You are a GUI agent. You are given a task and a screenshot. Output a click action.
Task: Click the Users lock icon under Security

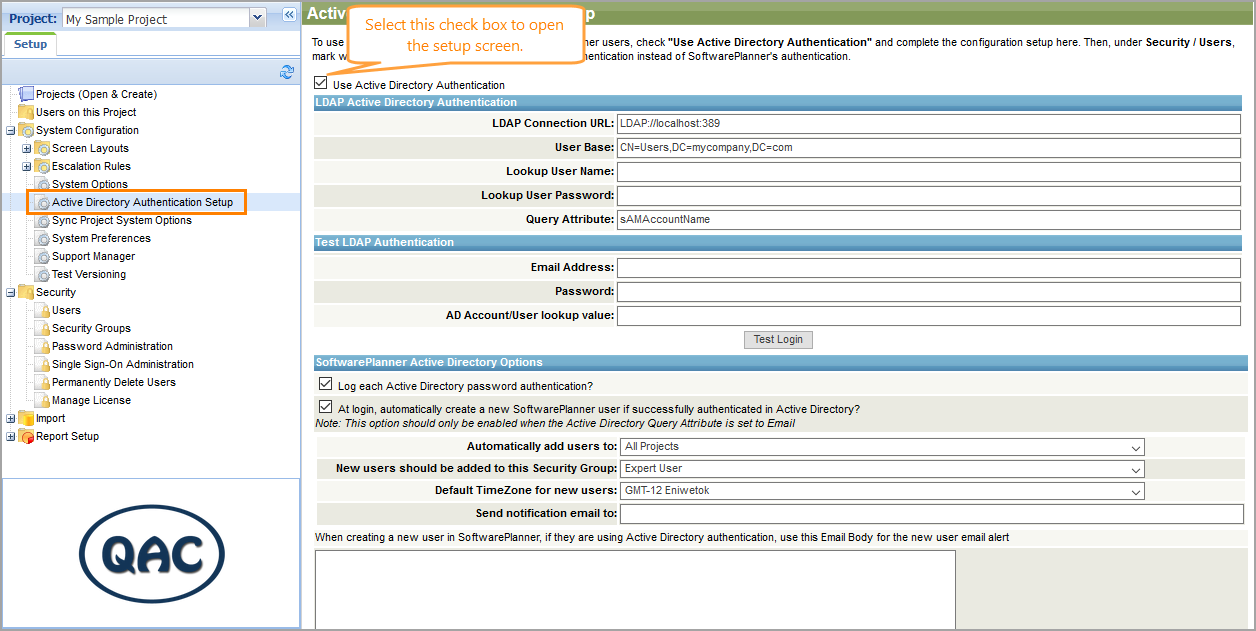[42, 310]
